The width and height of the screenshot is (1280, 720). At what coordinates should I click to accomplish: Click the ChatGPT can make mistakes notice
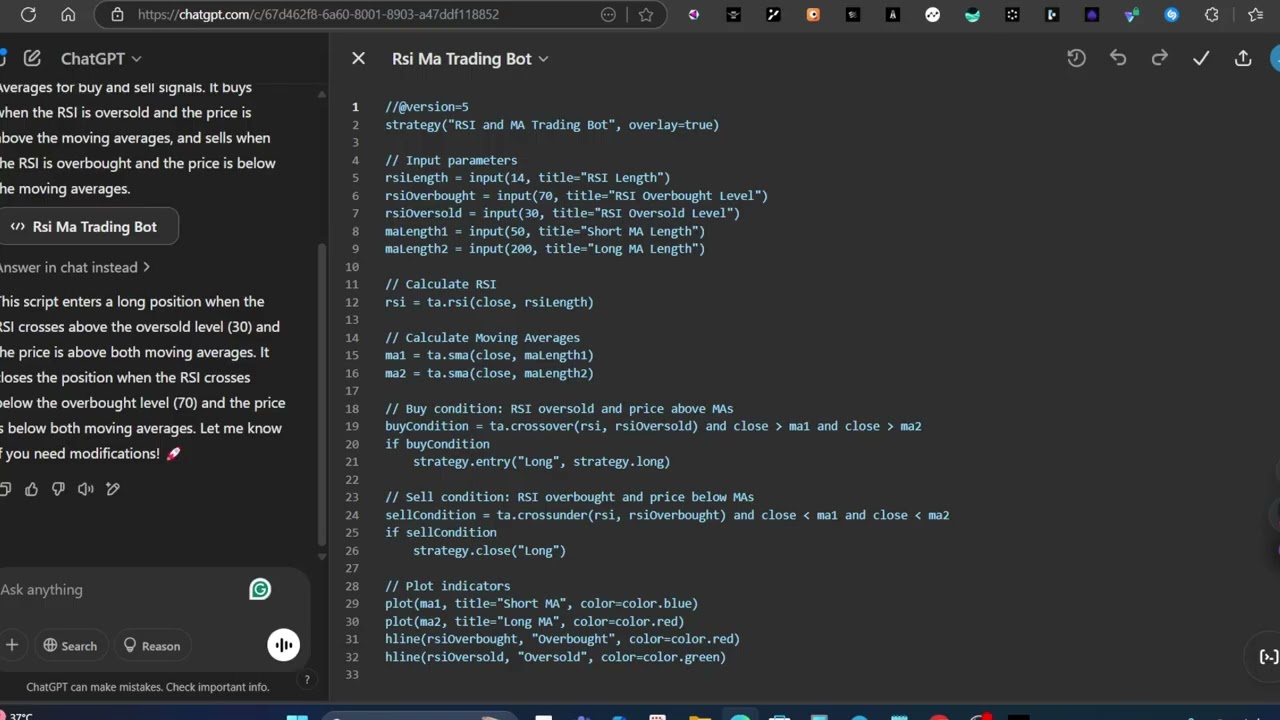147,687
